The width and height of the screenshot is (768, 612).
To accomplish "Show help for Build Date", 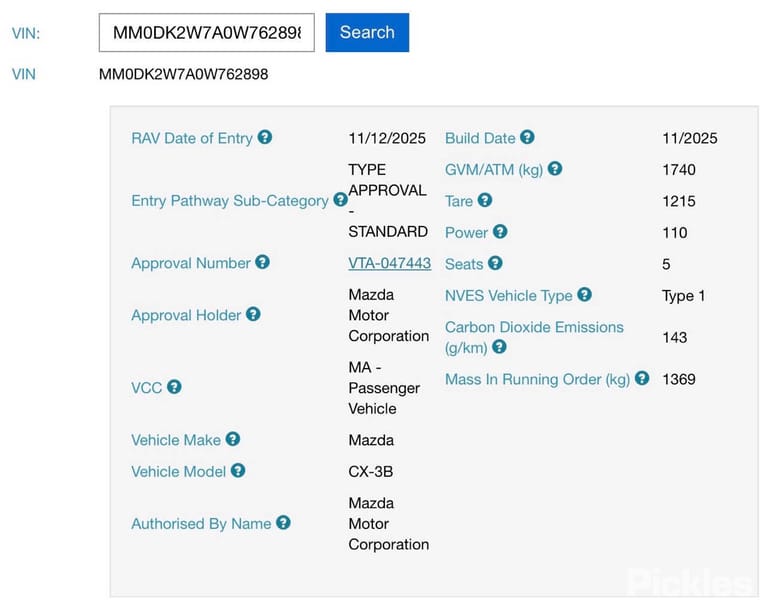I will pyautogui.click(x=528, y=137).
